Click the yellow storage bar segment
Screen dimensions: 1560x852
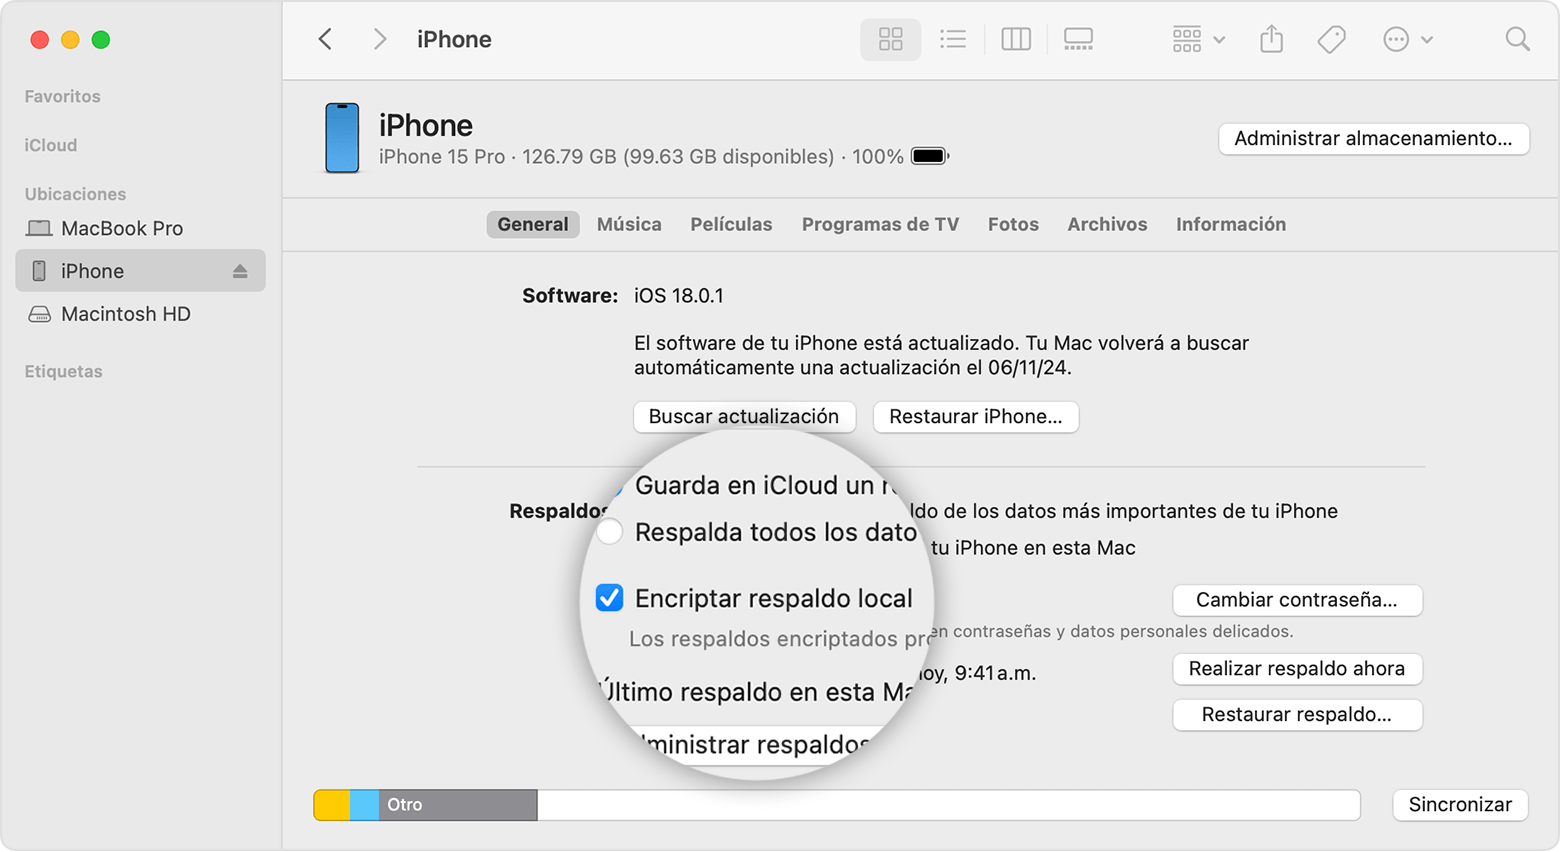coord(332,805)
